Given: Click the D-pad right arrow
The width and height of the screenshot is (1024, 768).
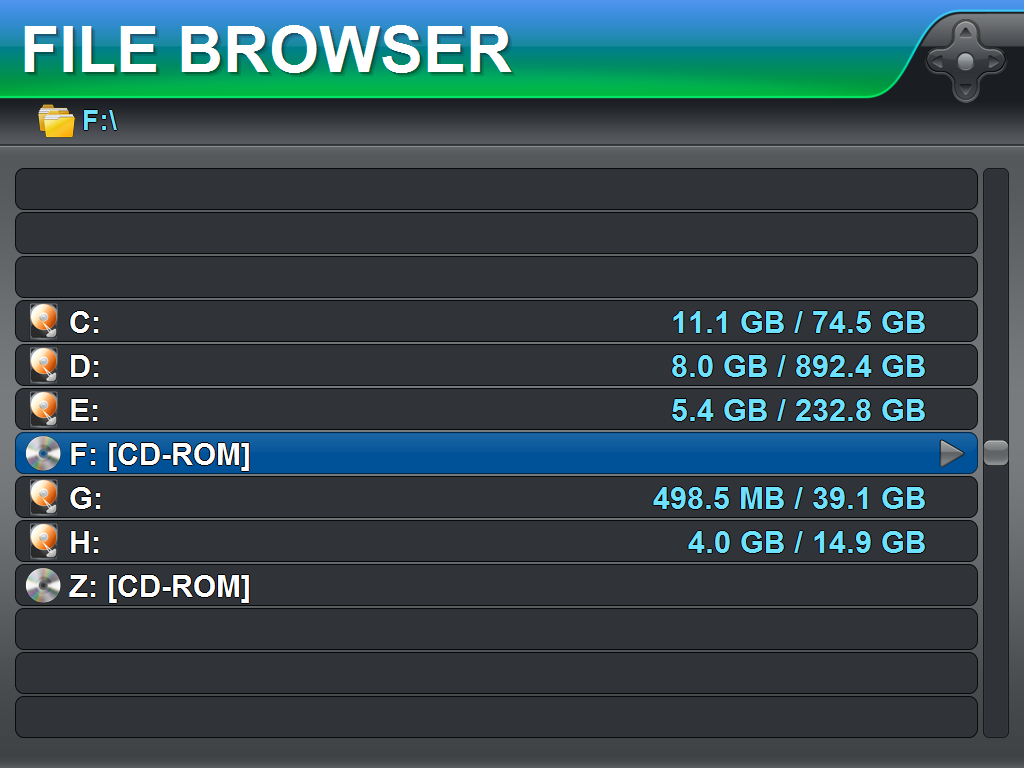Looking at the screenshot, I should pos(994,61).
